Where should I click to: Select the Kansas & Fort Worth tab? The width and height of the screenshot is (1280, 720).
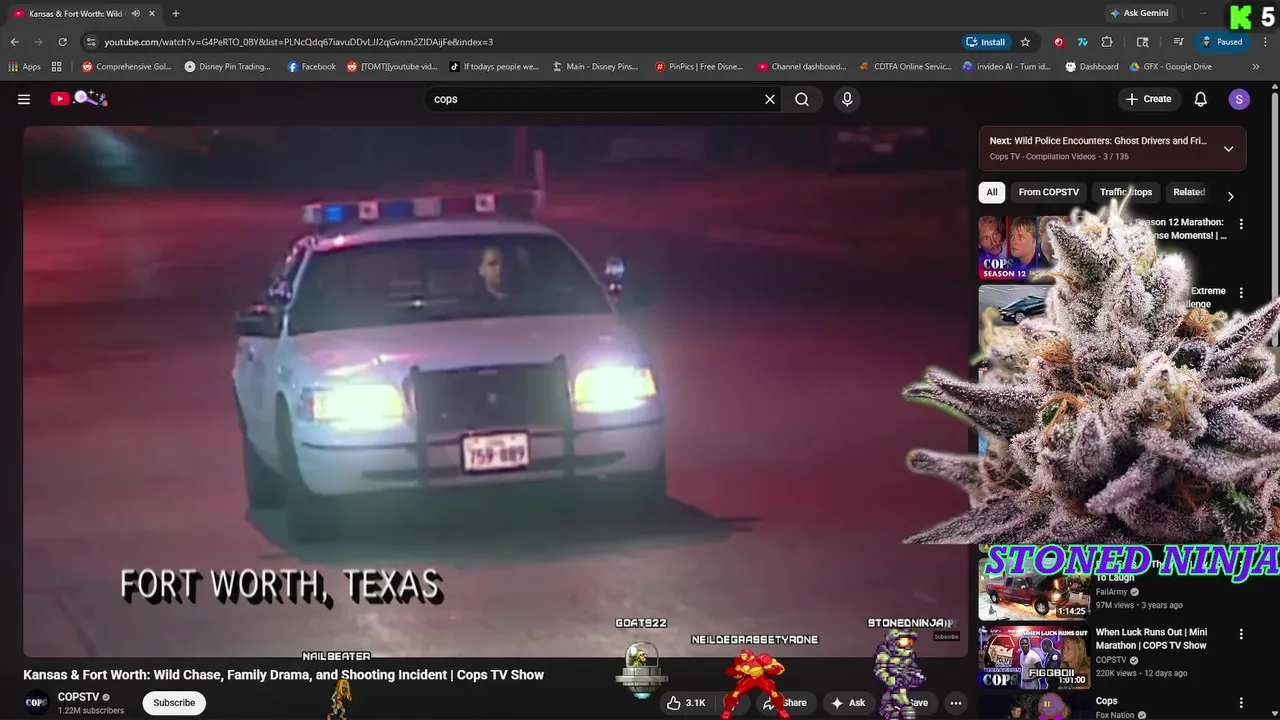pyautogui.click(x=75, y=14)
